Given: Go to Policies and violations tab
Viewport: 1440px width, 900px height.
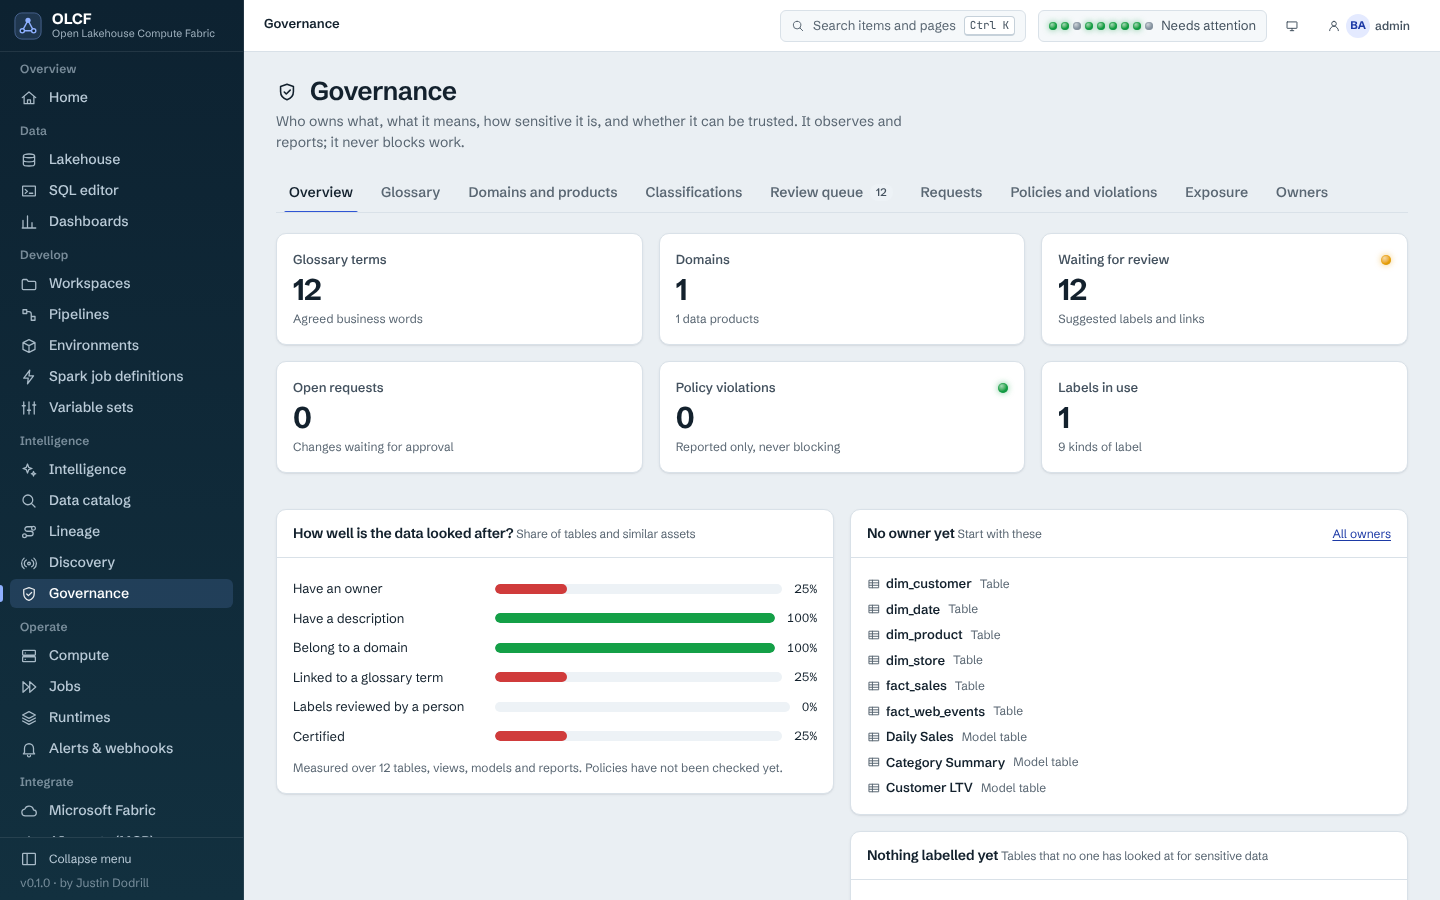Looking at the screenshot, I should [x=1084, y=192].
